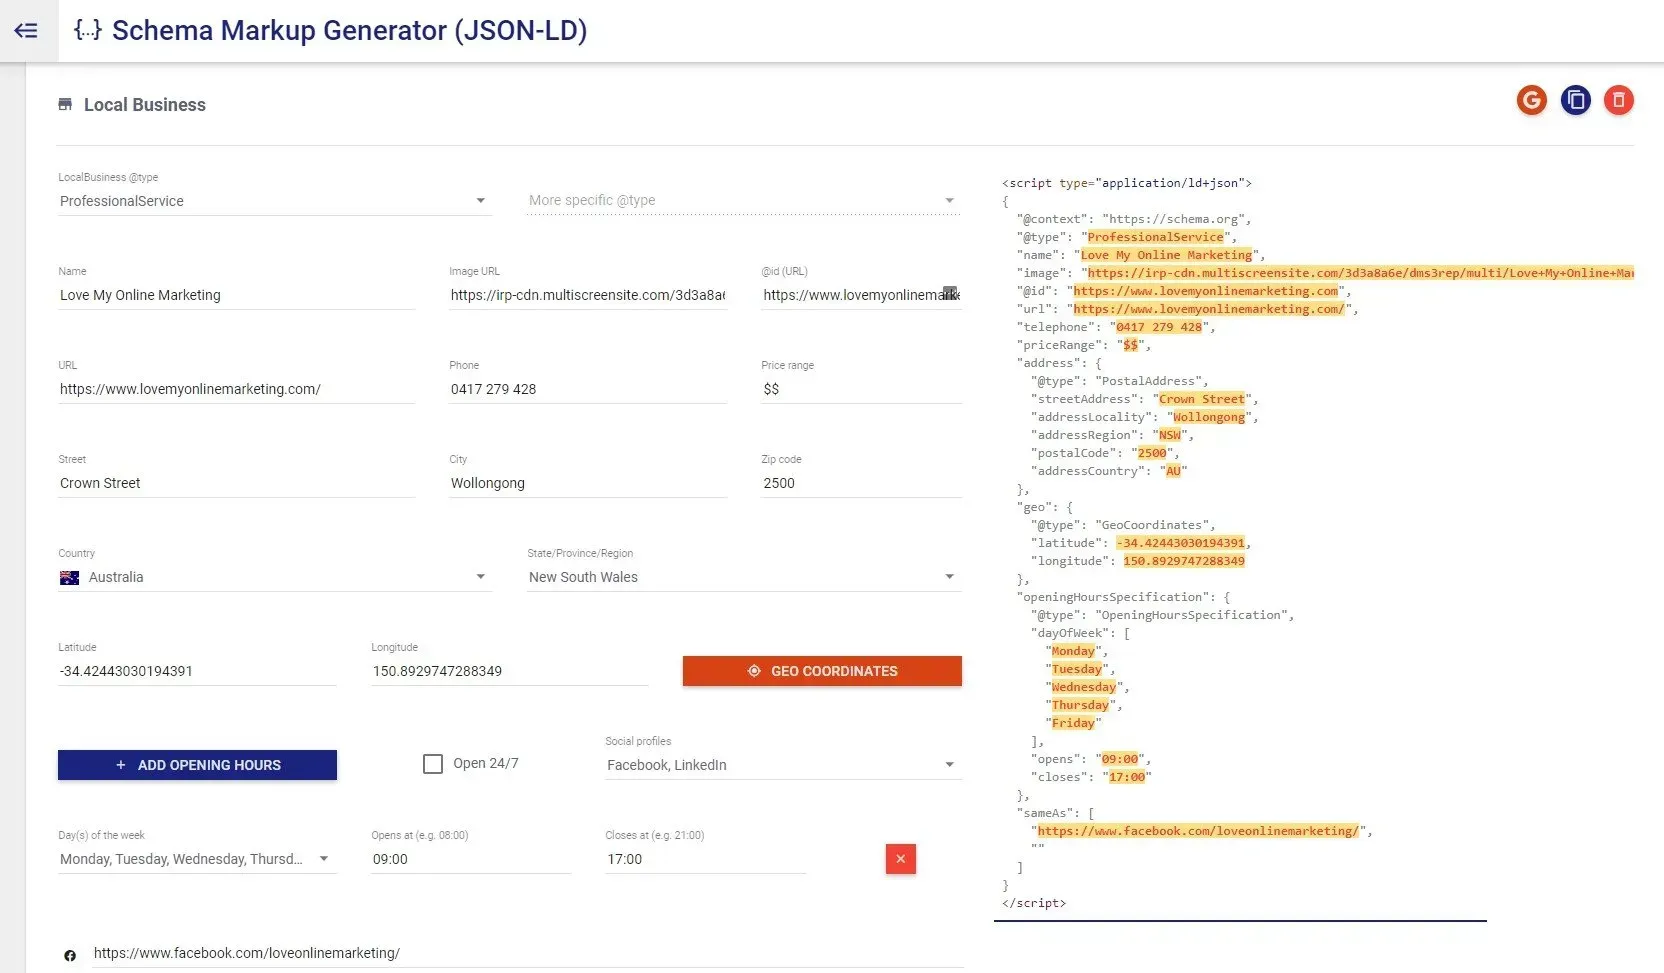Click the "Crown Street" streetAddress value in JSON
1664x973 pixels.
(1202, 399)
